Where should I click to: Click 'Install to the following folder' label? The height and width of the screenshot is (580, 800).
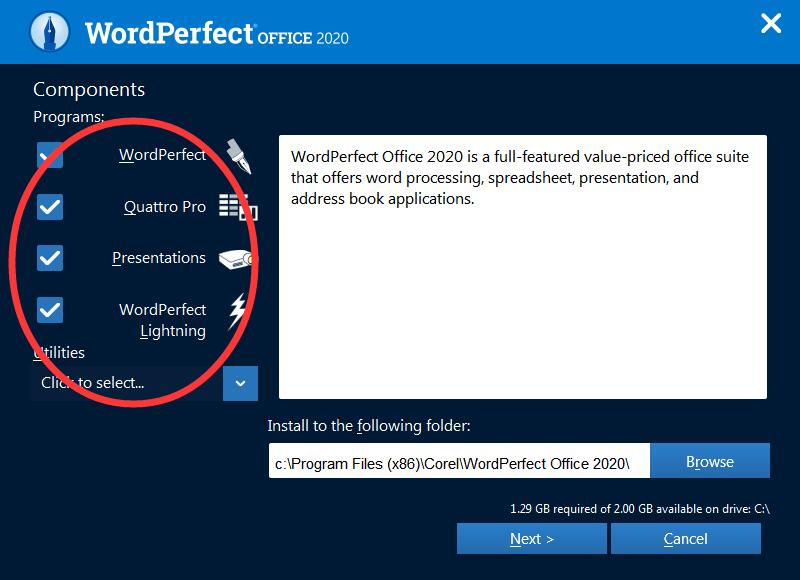point(369,426)
